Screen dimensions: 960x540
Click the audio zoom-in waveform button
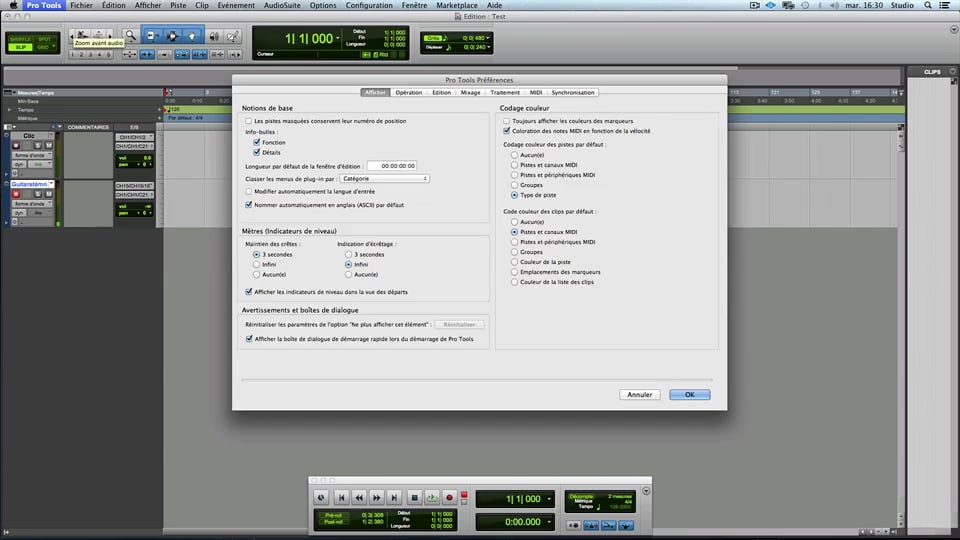pyautogui.click(x=81, y=35)
